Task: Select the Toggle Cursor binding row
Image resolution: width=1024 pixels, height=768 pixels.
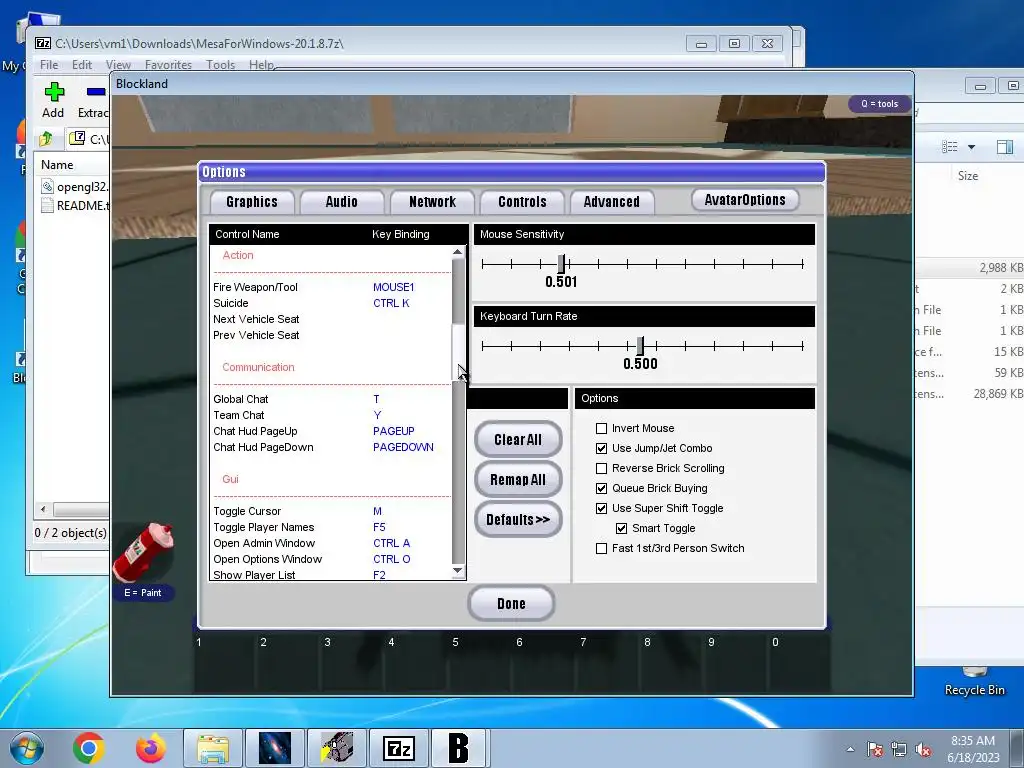Action: coord(330,511)
